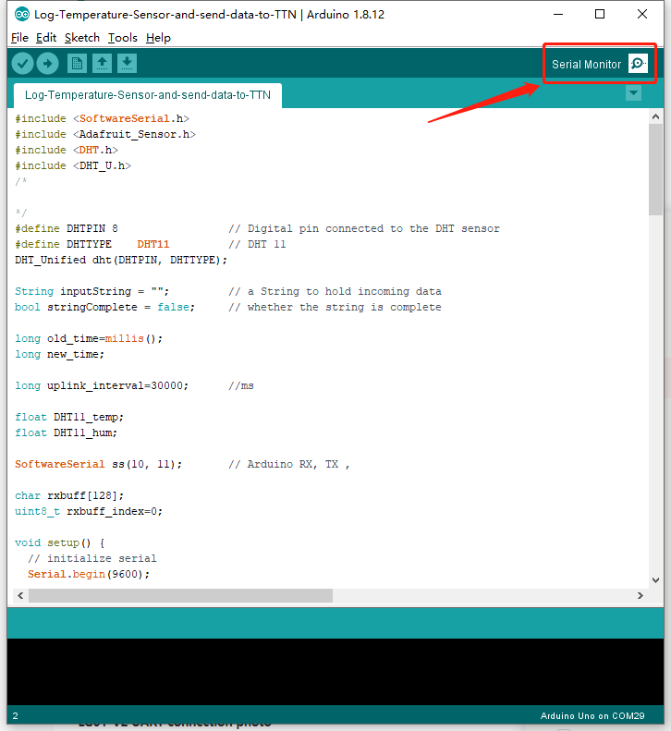Click the 'uplink_interval=30000' line
The width and height of the screenshot is (671, 731).
tap(102, 386)
